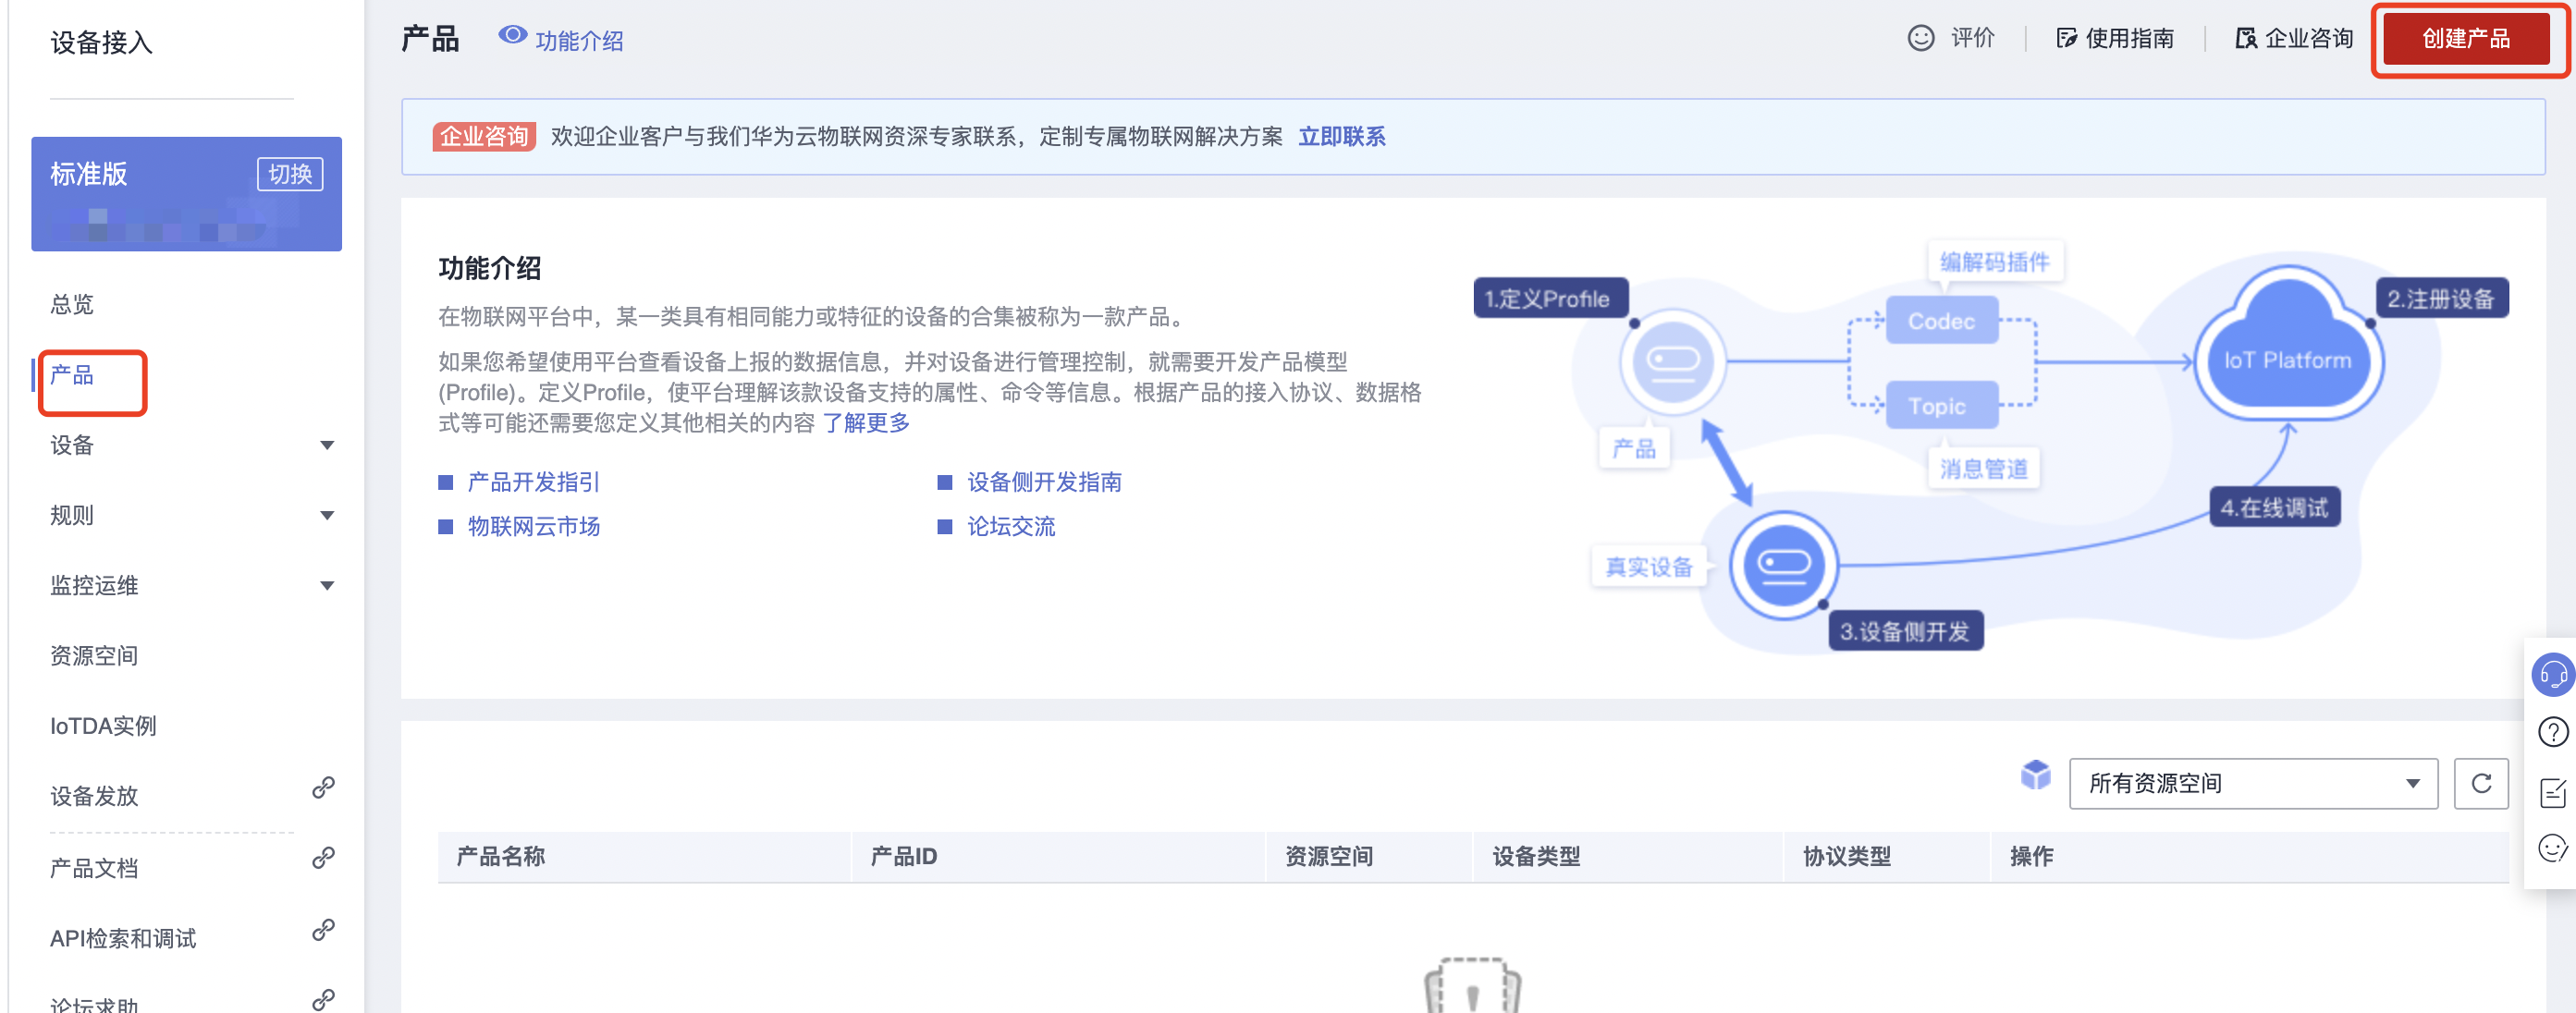Open the 所有资源空间 dropdown
Screen dimensions: 2576x1013
[2252, 783]
